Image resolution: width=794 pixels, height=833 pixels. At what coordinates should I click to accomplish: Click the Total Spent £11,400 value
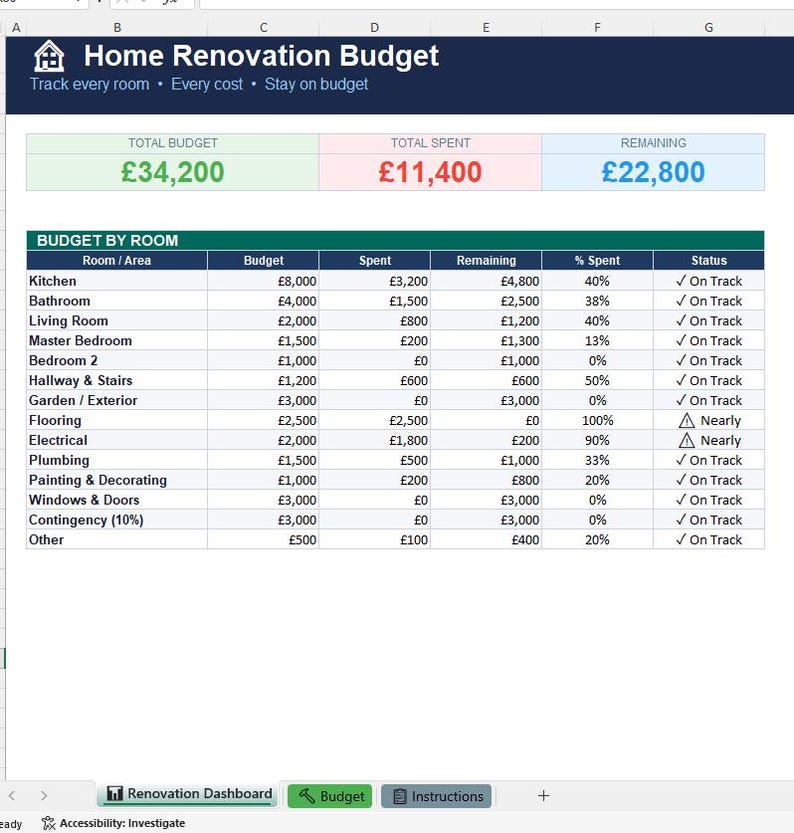(430, 172)
